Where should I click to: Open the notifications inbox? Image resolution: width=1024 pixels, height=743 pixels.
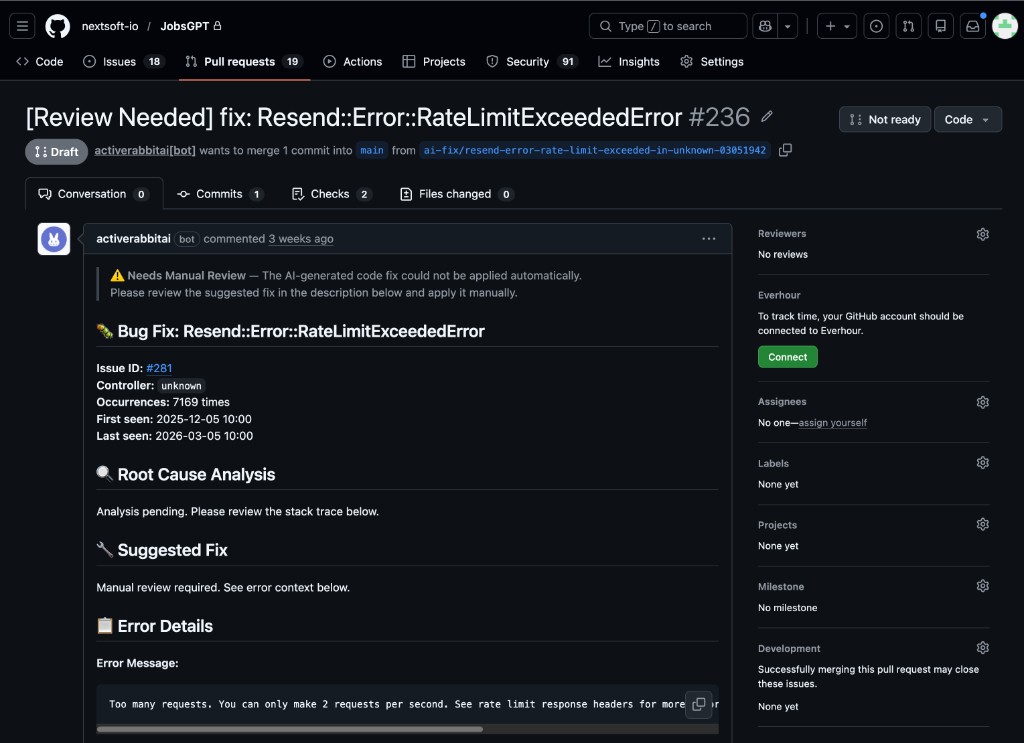click(x=972, y=26)
